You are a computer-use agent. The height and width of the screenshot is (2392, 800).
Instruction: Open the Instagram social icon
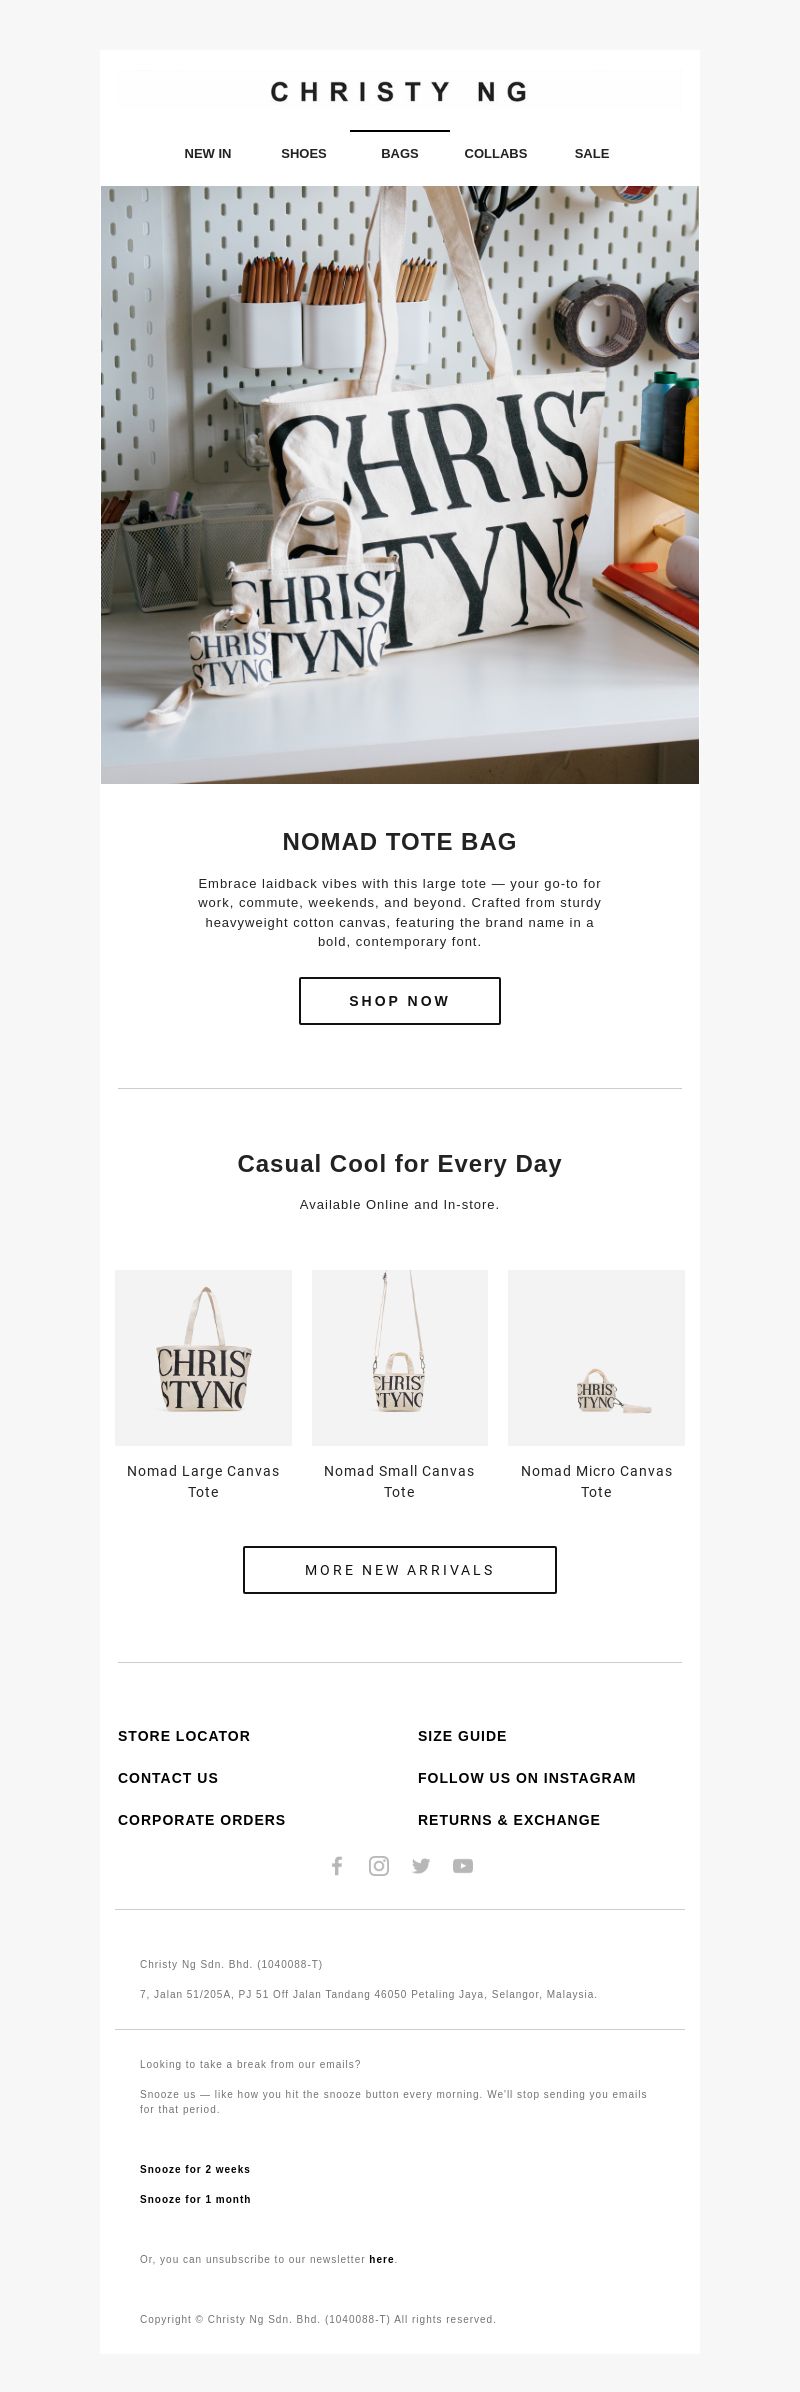379,1866
